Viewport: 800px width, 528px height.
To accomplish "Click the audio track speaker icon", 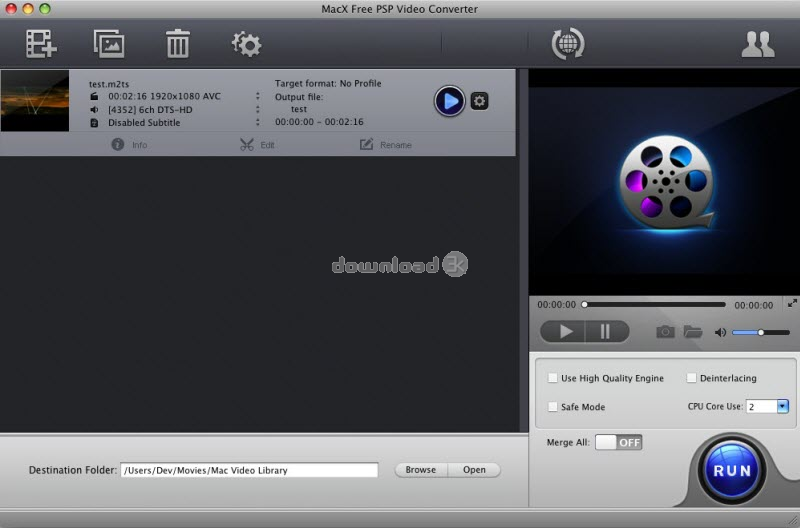I will [x=94, y=110].
